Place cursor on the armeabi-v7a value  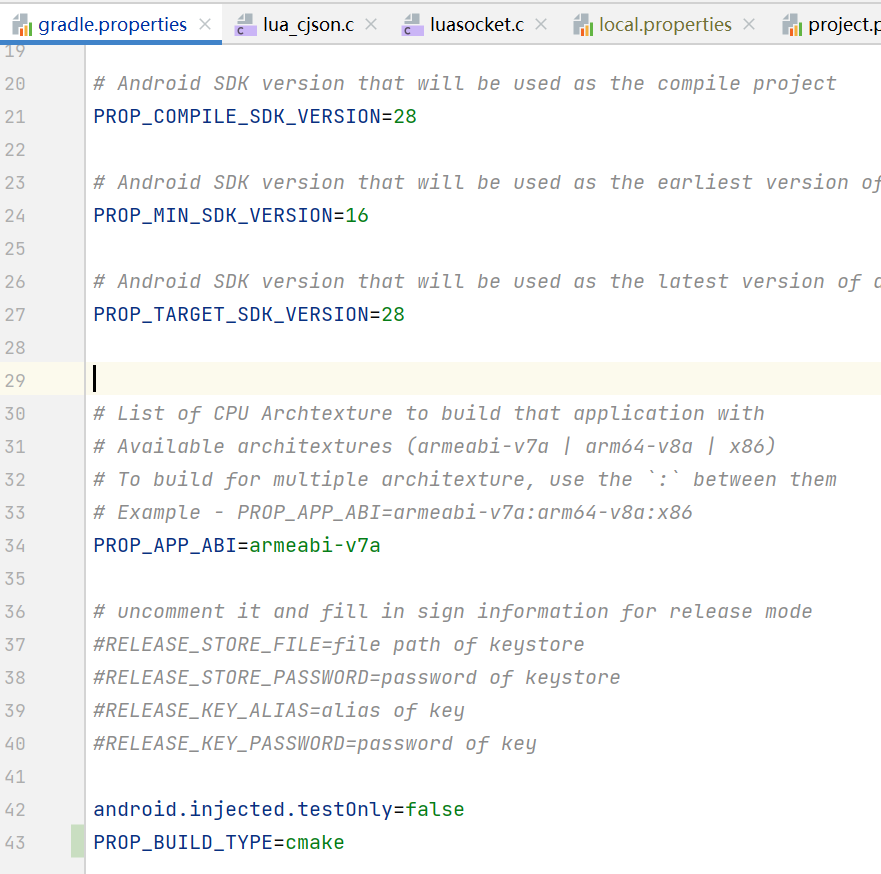315,546
